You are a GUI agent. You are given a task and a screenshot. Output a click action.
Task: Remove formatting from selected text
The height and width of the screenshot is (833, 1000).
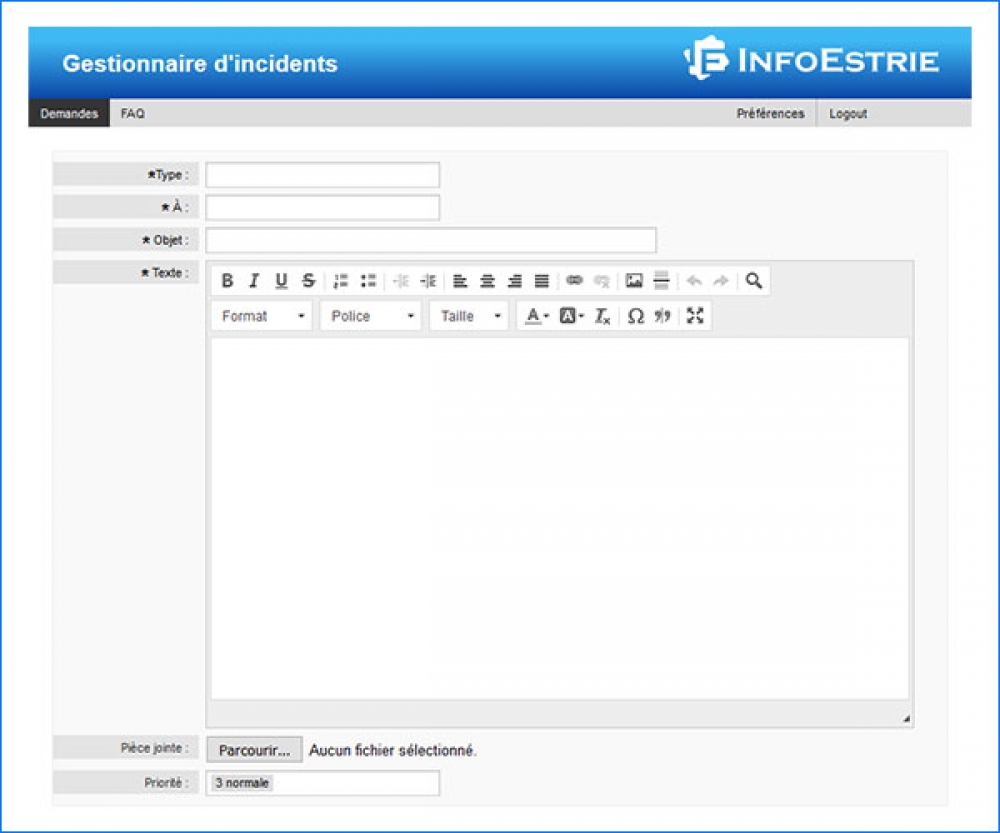click(602, 316)
